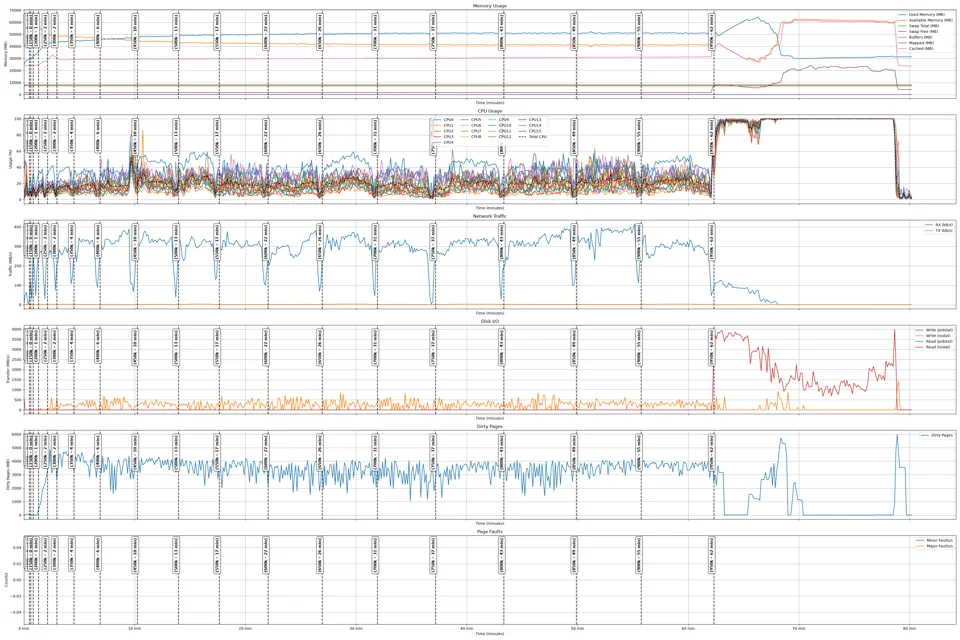The height and width of the screenshot is (640, 960).
Task: Click the 62 min marker label in the Memory chart
Action: click(x=711, y=32)
